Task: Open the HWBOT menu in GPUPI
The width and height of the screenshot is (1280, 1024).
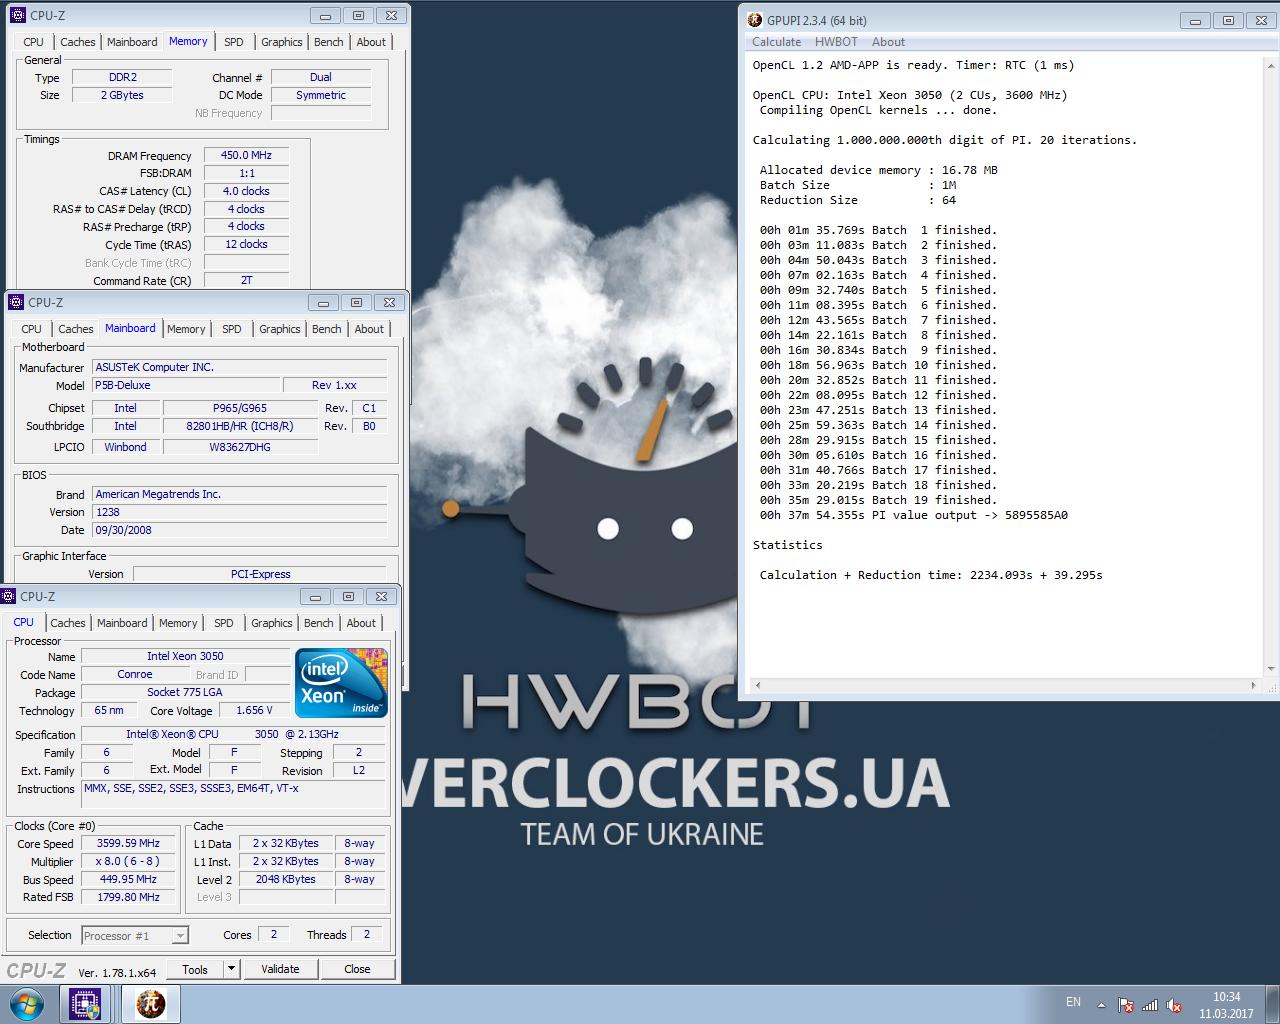Action: pos(836,42)
